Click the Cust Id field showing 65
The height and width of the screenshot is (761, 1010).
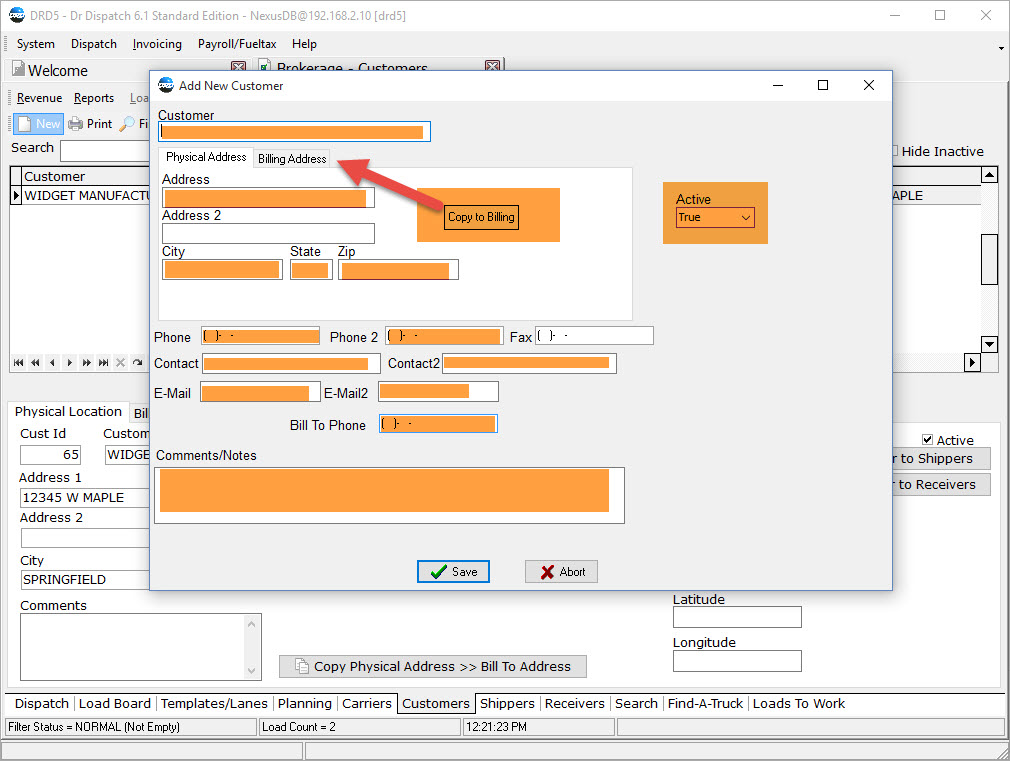click(50, 454)
